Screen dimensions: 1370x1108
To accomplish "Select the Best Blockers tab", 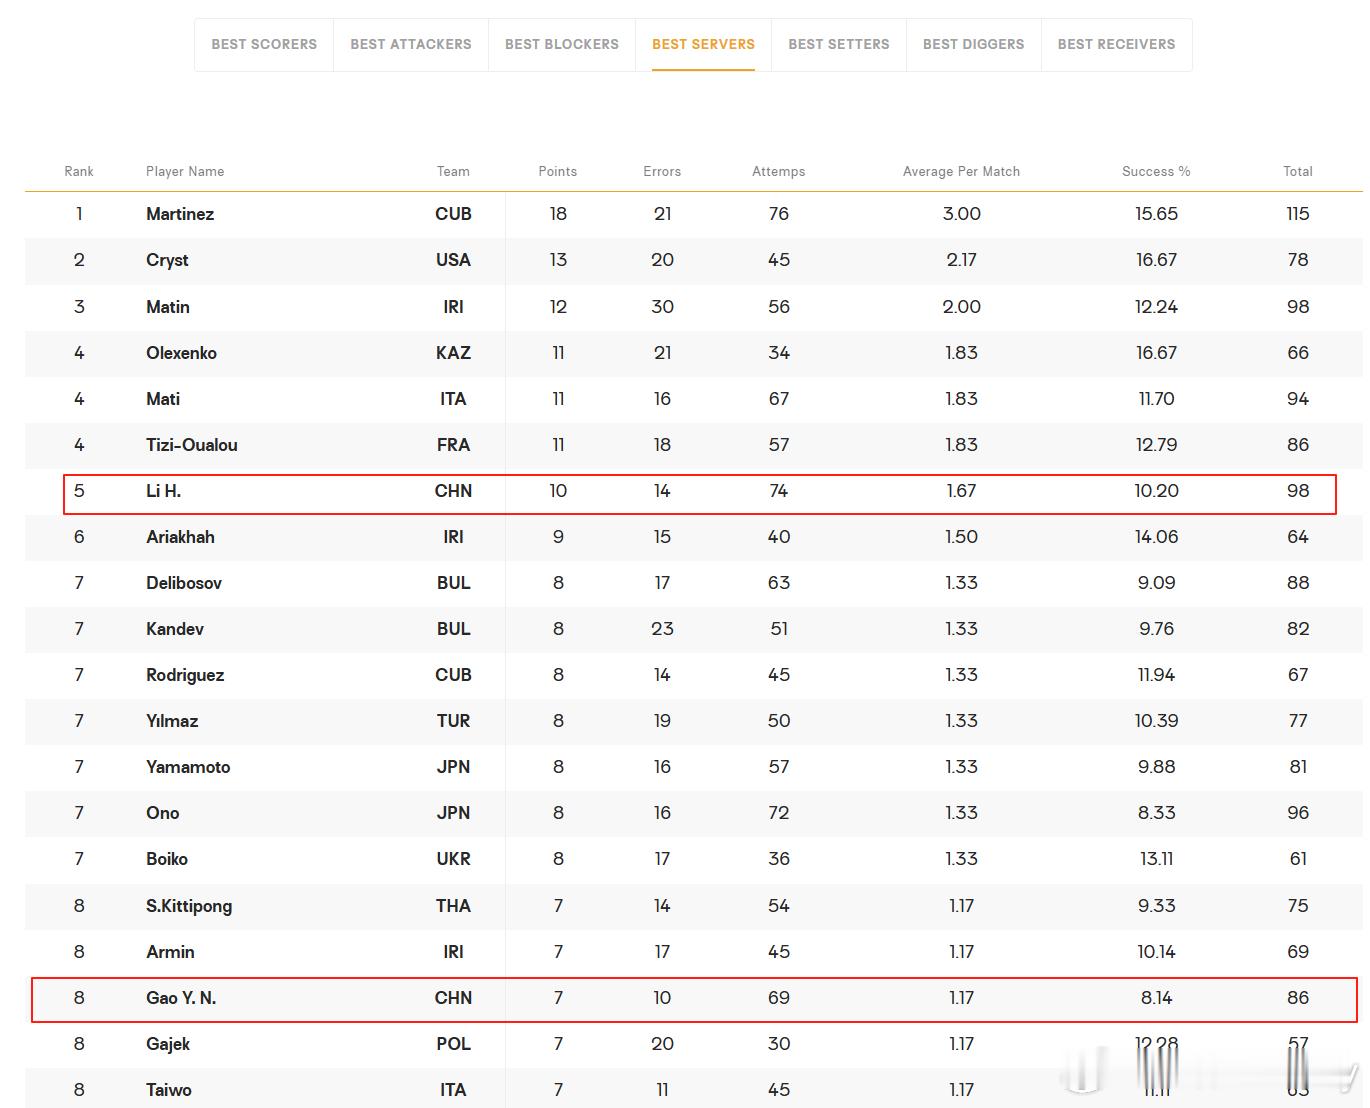I will coord(562,44).
